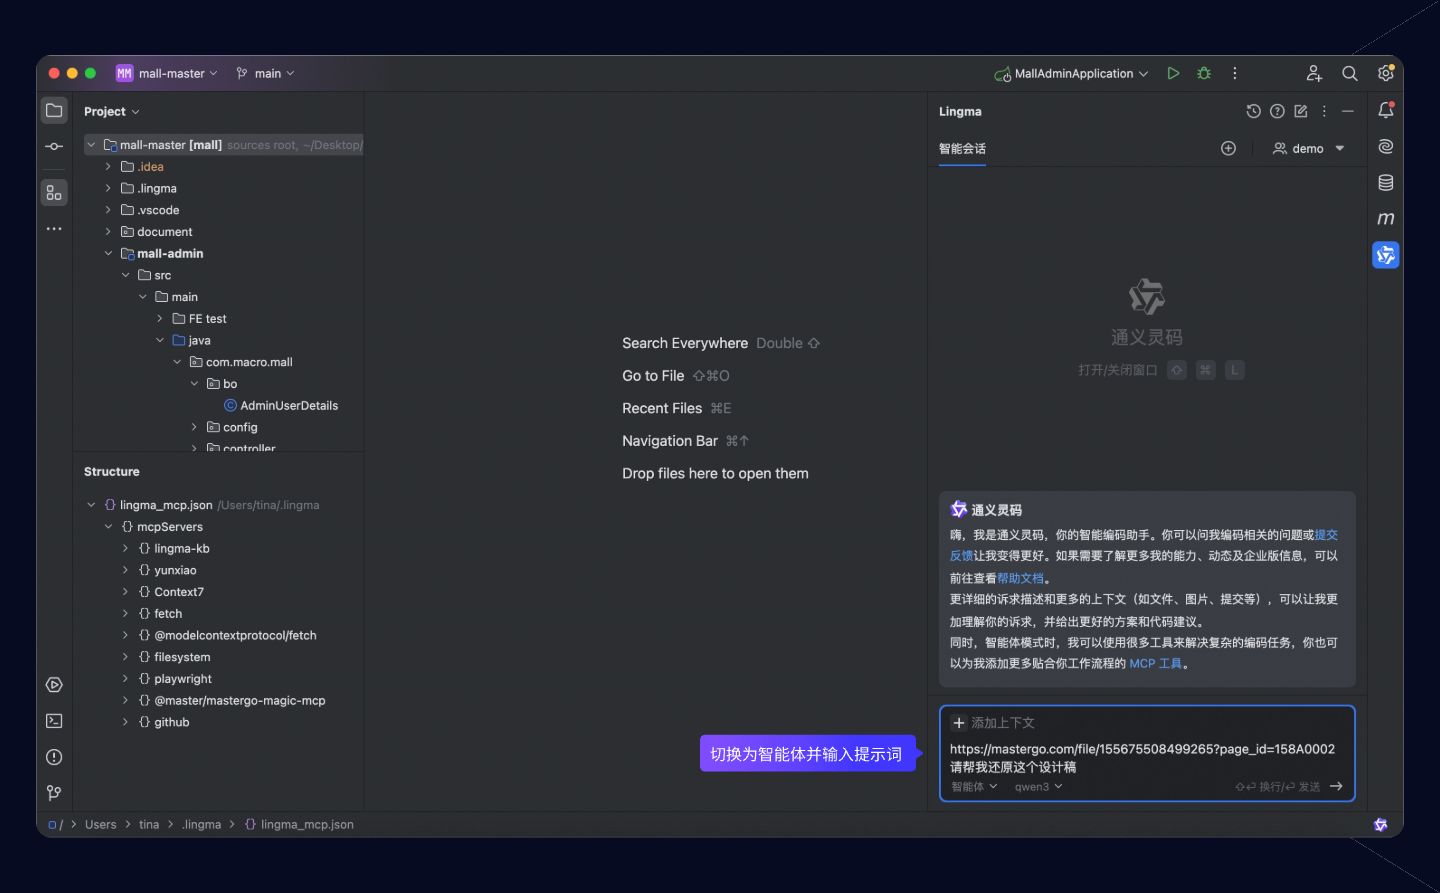Open the Lingma tool window icon in the right sidebar
The height and width of the screenshot is (893, 1440).
pos(1385,255)
